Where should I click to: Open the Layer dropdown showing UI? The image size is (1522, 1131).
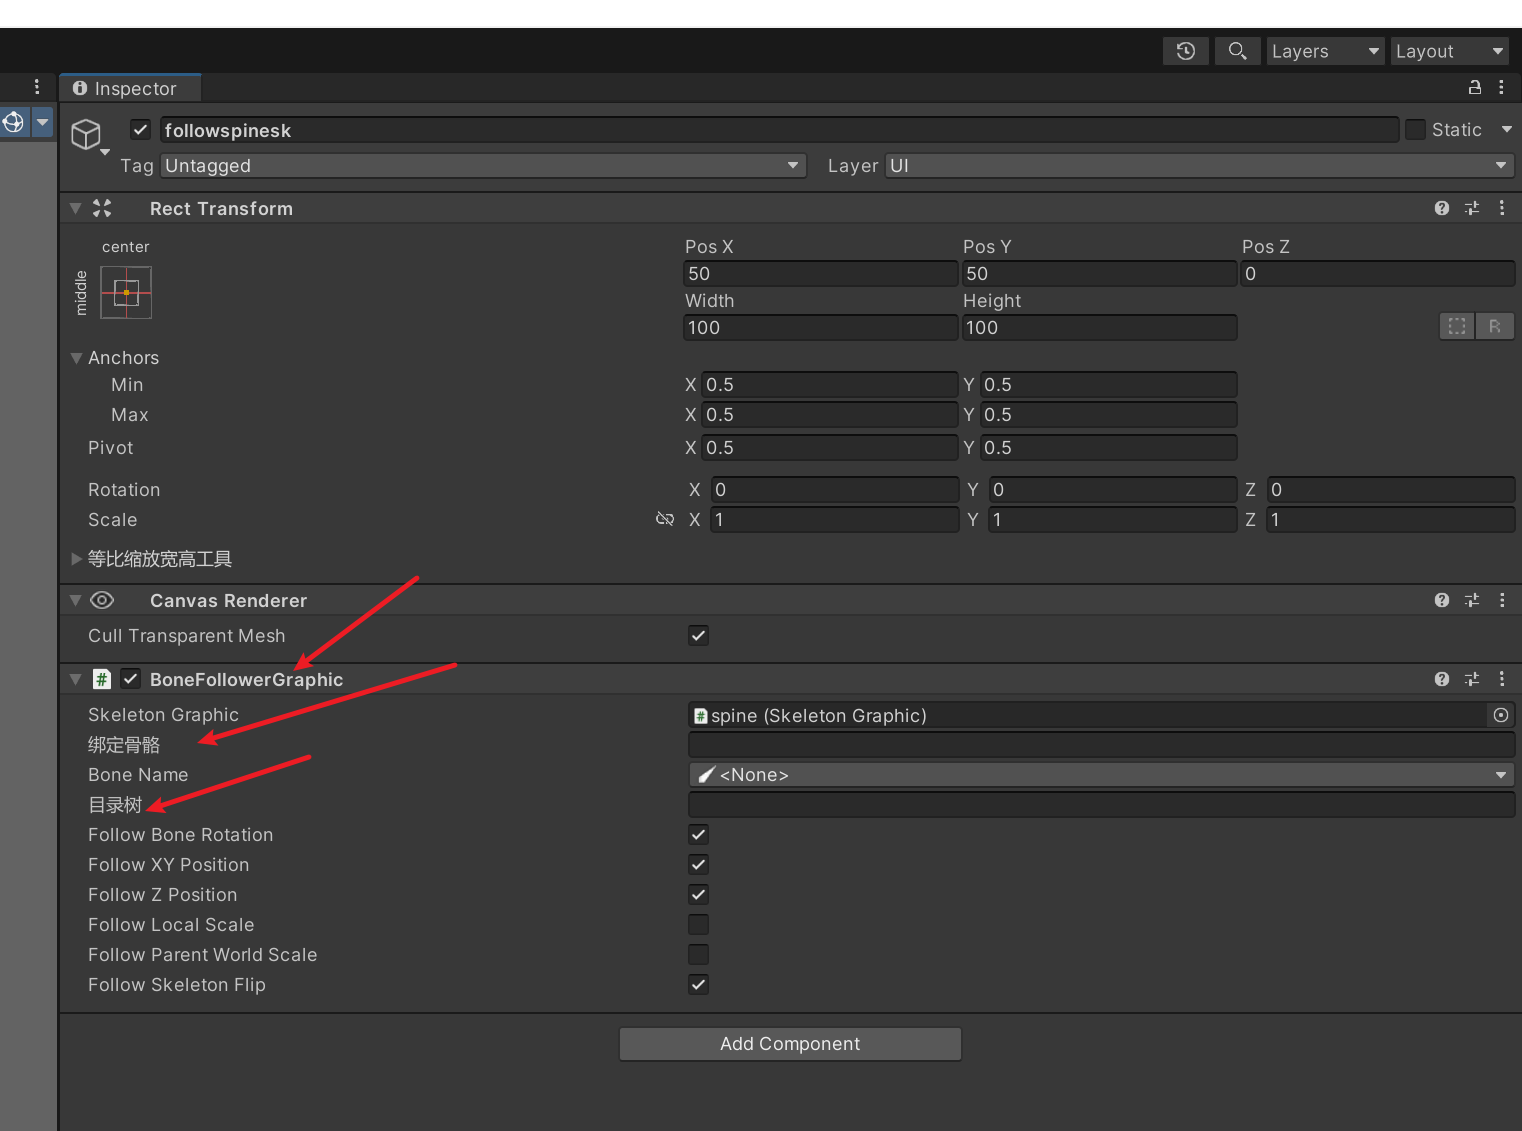pos(1199,165)
